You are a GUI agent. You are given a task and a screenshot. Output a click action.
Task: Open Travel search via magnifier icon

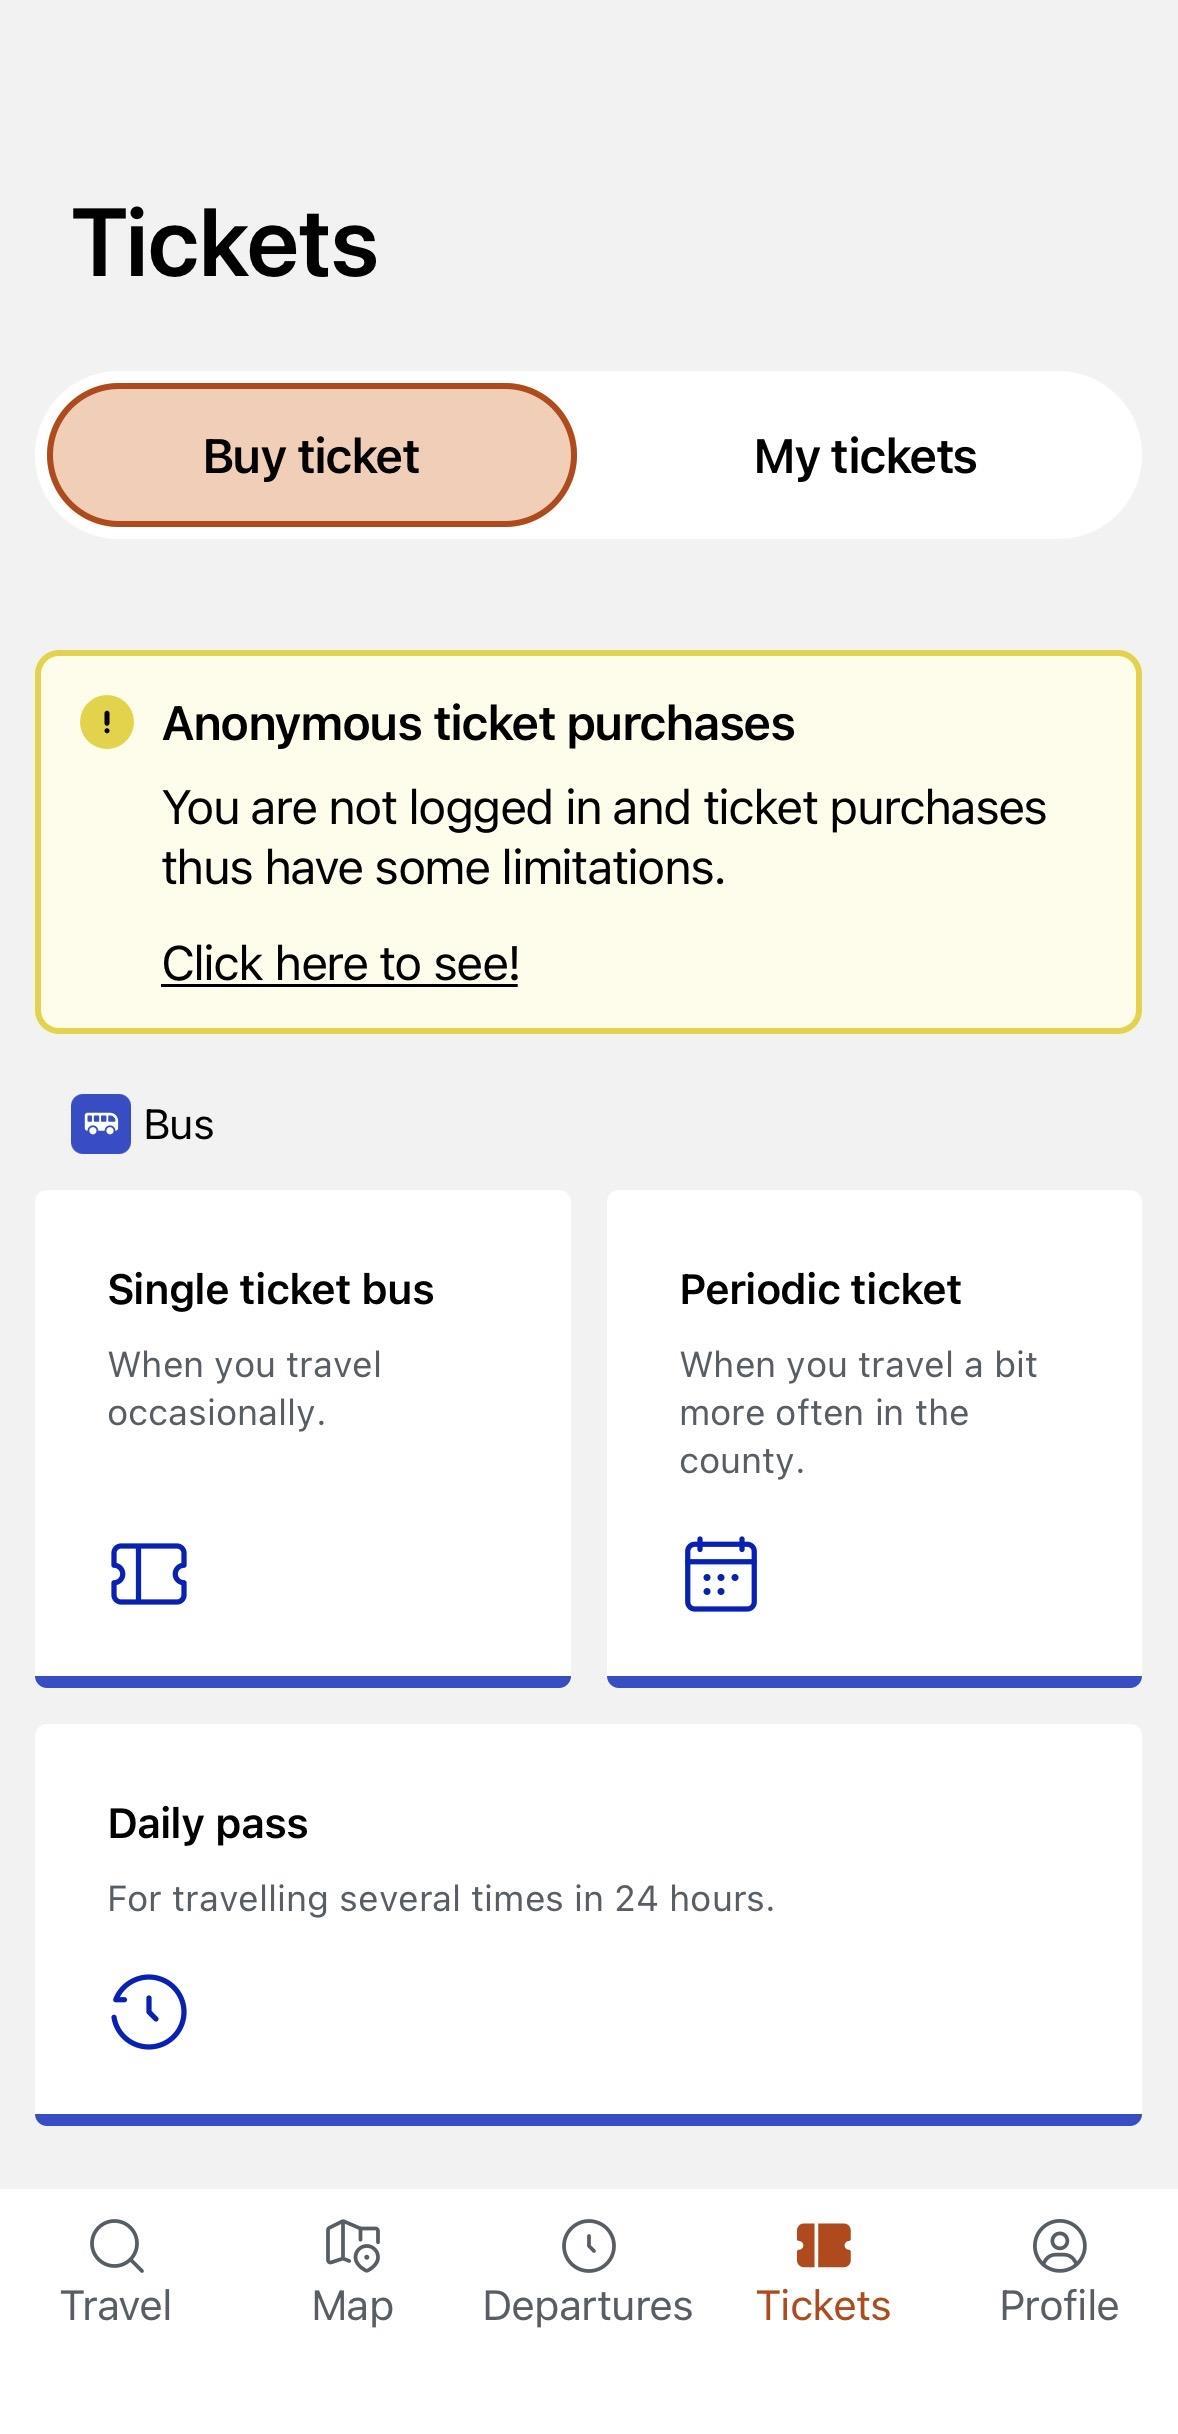click(x=116, y=2247)
